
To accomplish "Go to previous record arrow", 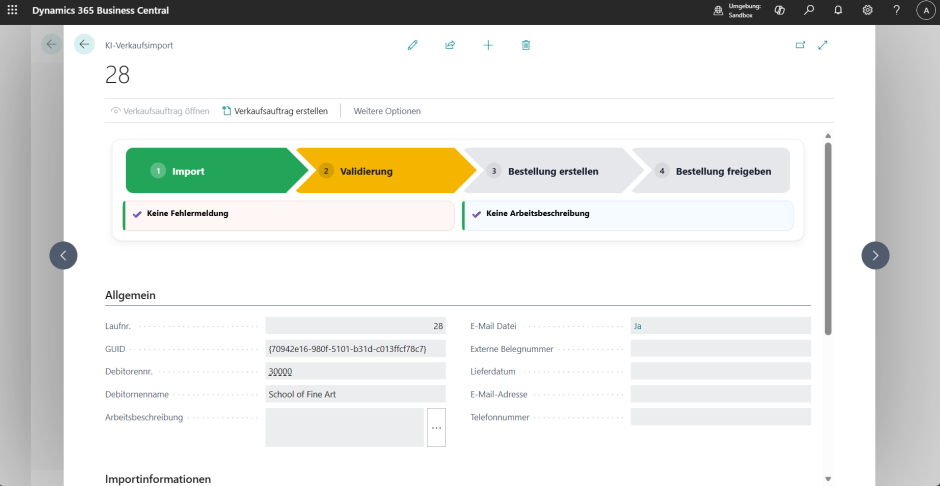I will click(x=63, y=256).
